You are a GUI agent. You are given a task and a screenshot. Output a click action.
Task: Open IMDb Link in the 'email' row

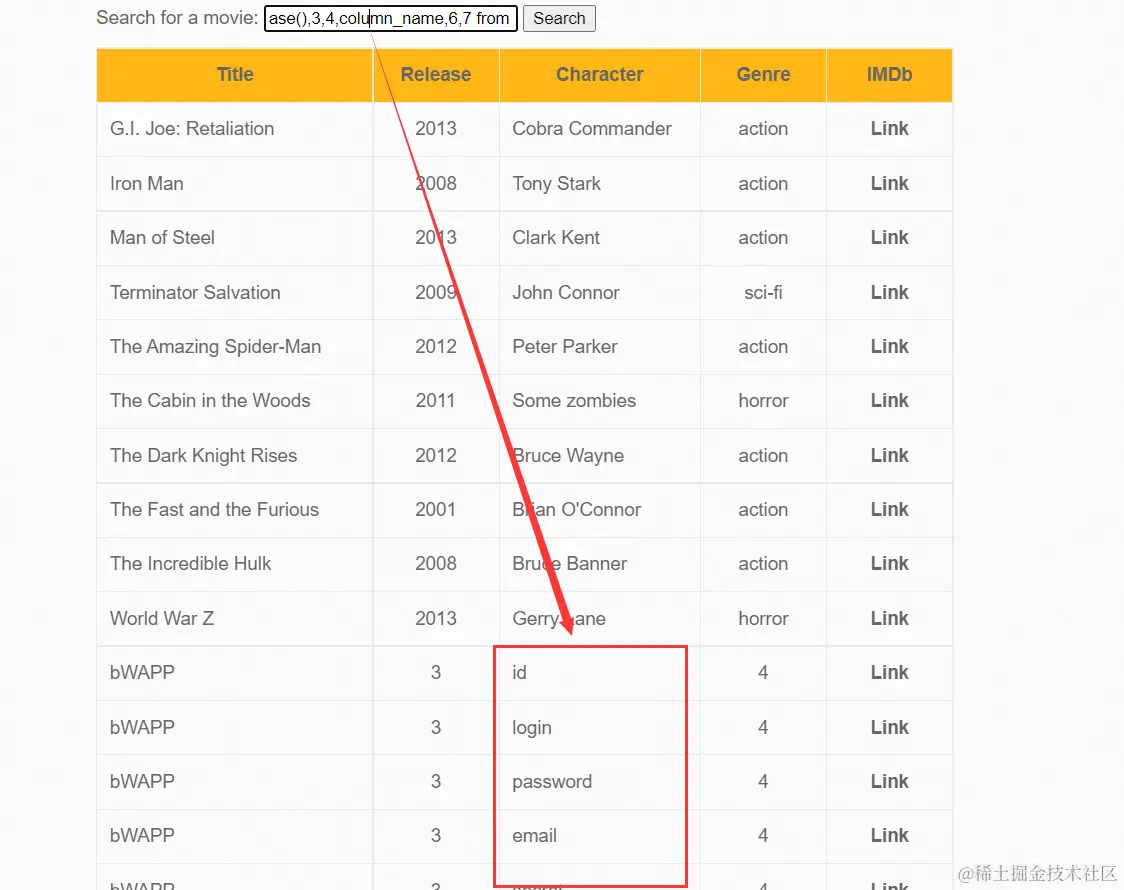pyautogui.click(x=889, y=835)
